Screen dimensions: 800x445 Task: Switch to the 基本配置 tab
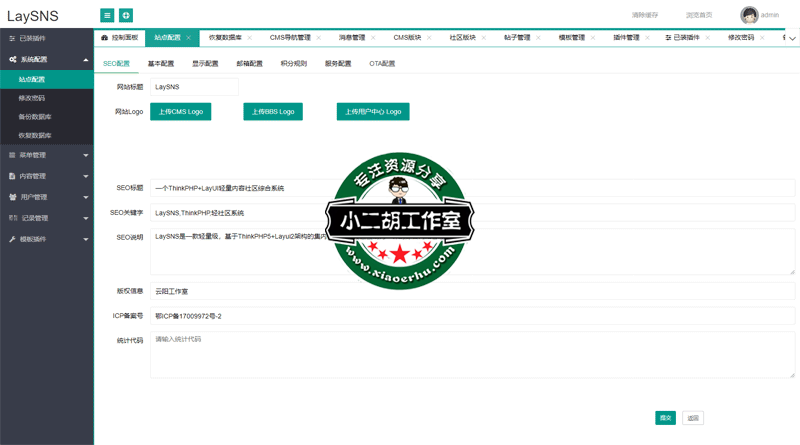pyautogui.click(x=161, y=63)
